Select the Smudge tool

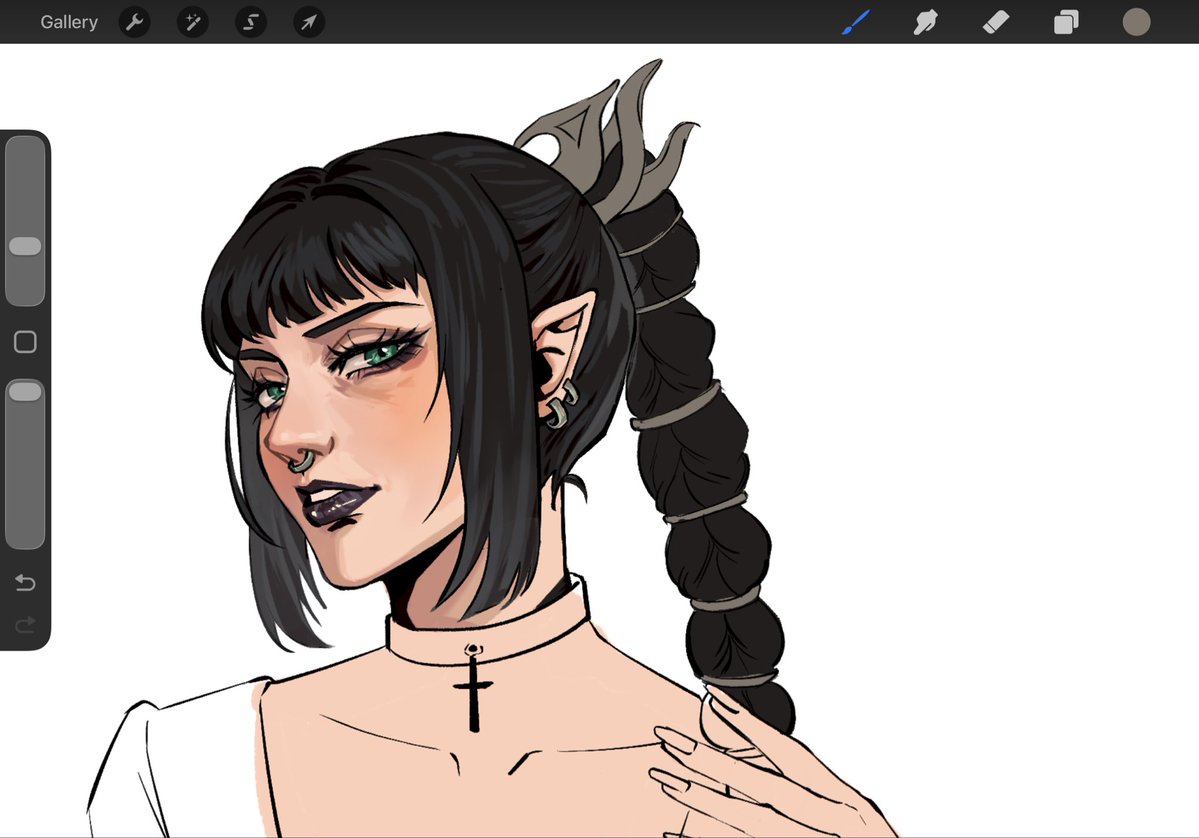click(925, 22)
